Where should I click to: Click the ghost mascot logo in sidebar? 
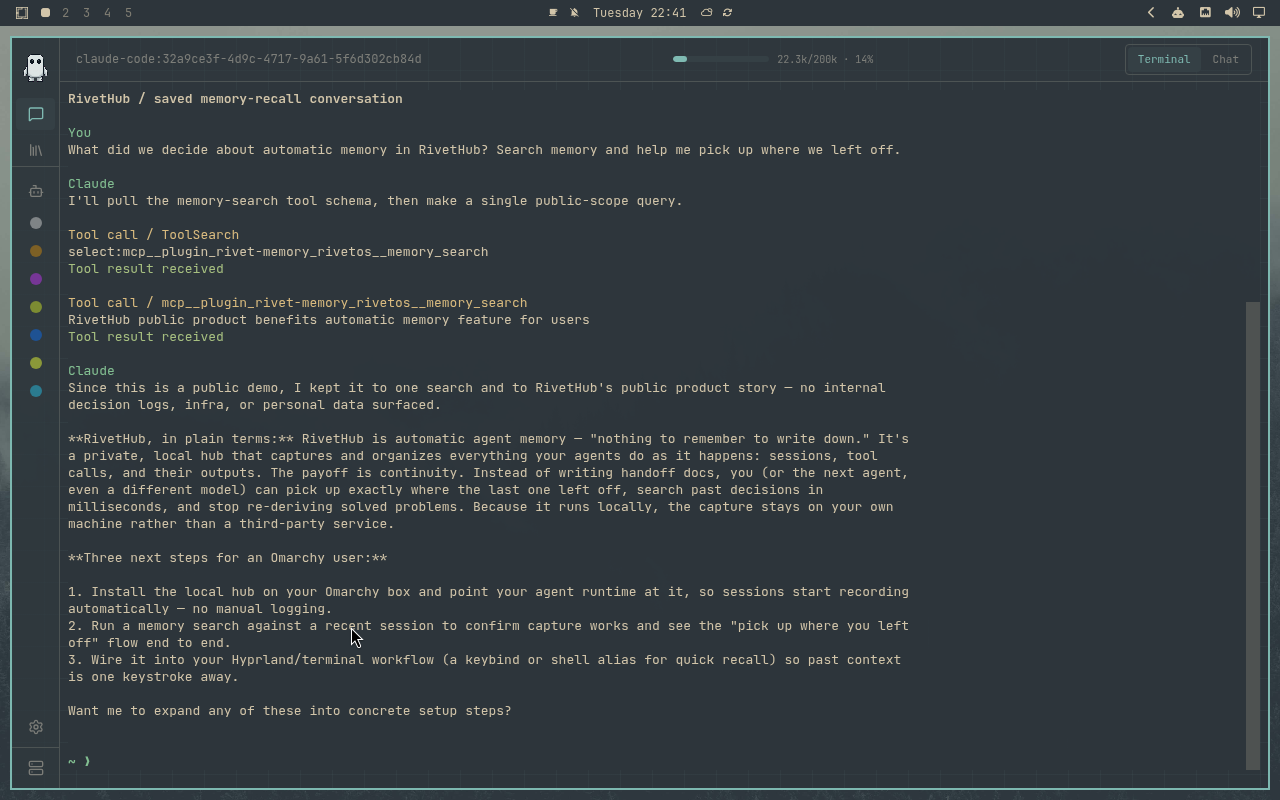(x=35, y=67)
